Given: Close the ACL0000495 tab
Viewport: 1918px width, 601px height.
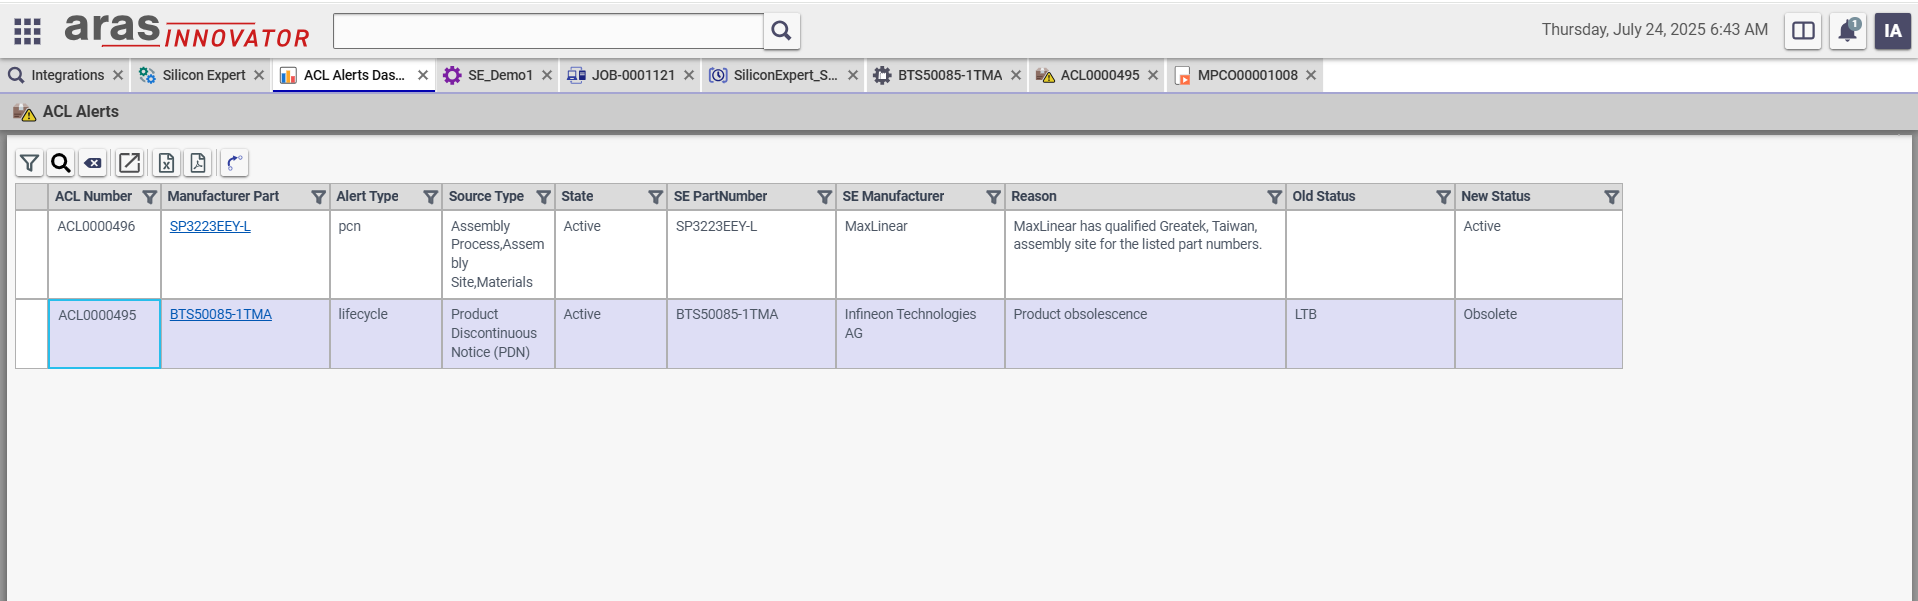Looking at the screenshot, I should click(x=1153, y=75).
